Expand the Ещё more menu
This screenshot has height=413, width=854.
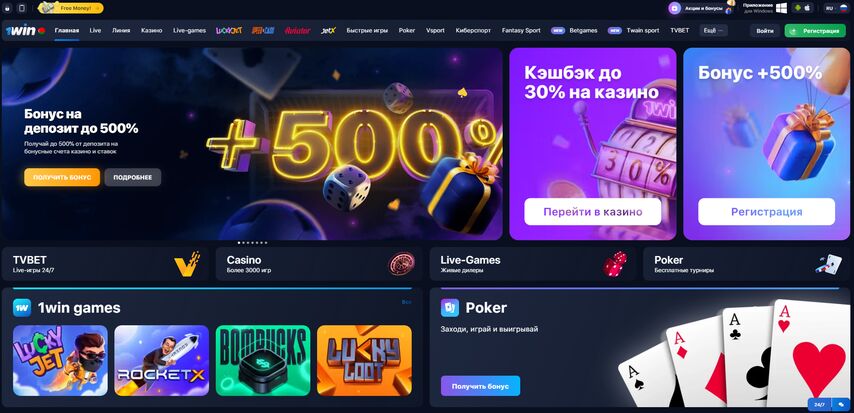click(713, 31)
